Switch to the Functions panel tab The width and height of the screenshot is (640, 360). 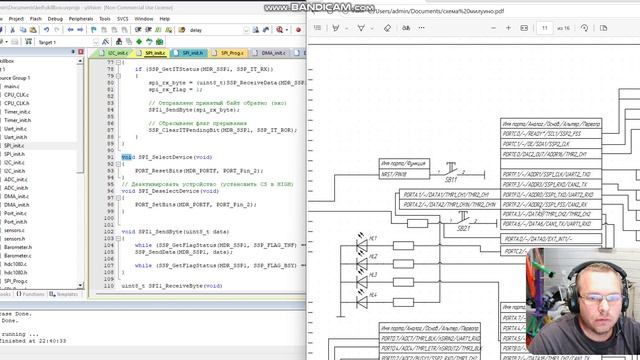point(31,294)
